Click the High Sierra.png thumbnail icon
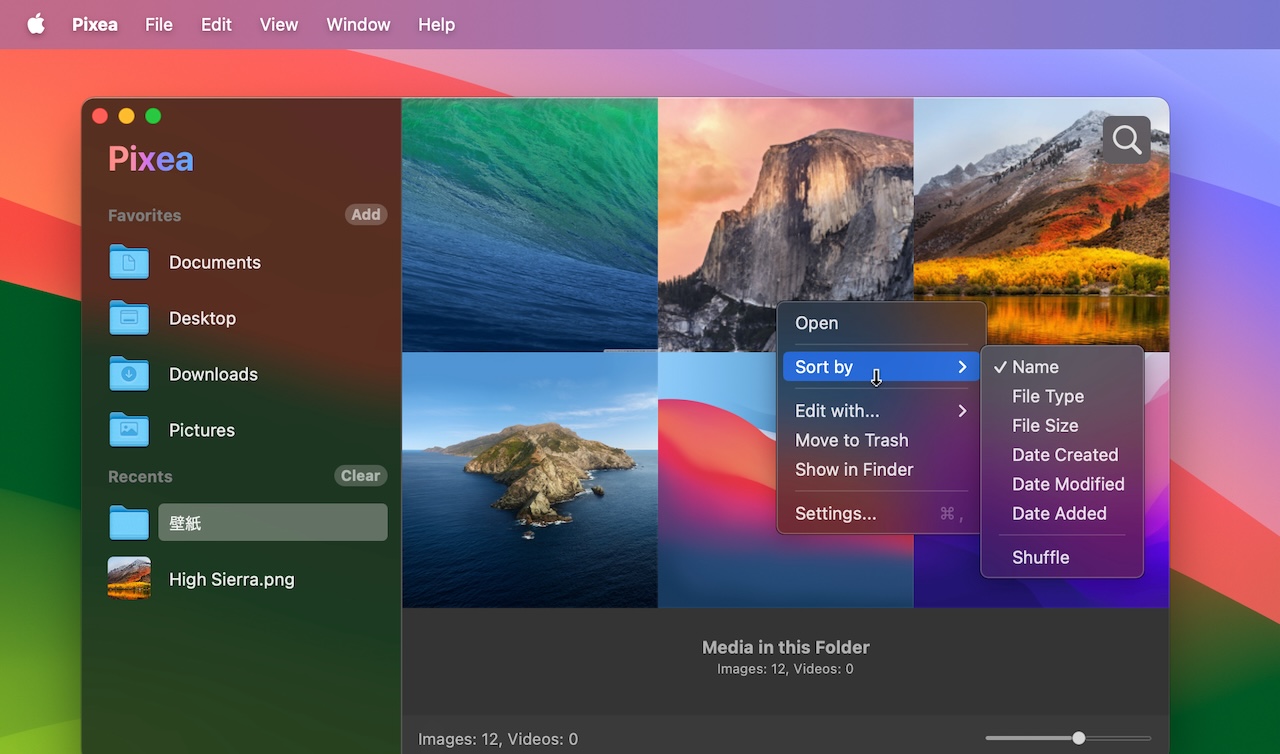 [129, 579]
